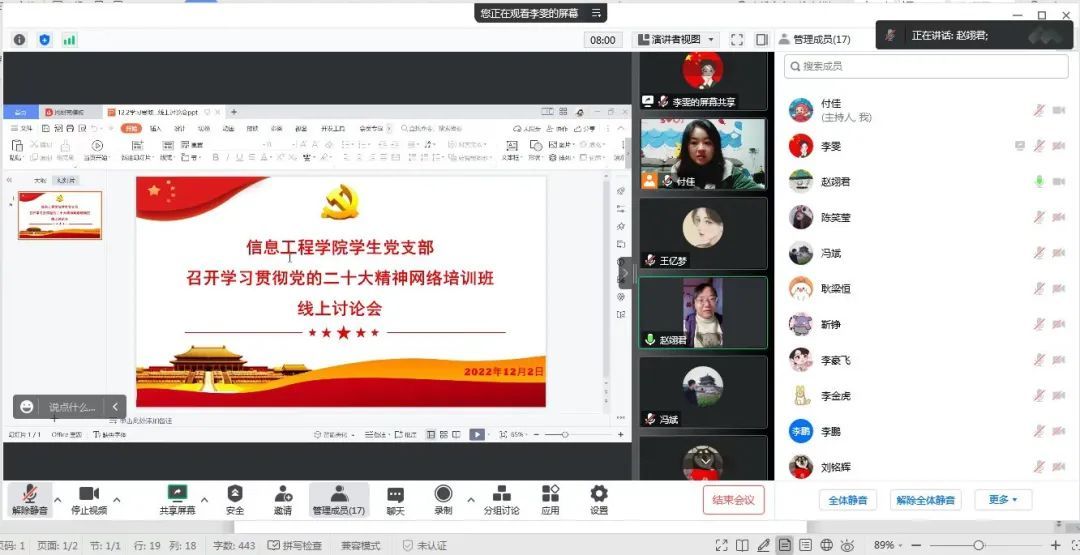This screenshot has height=555, width=1080.
Task: Click 管理成员(17) in the bottom toolbar
Action: (x=339, y=500)
